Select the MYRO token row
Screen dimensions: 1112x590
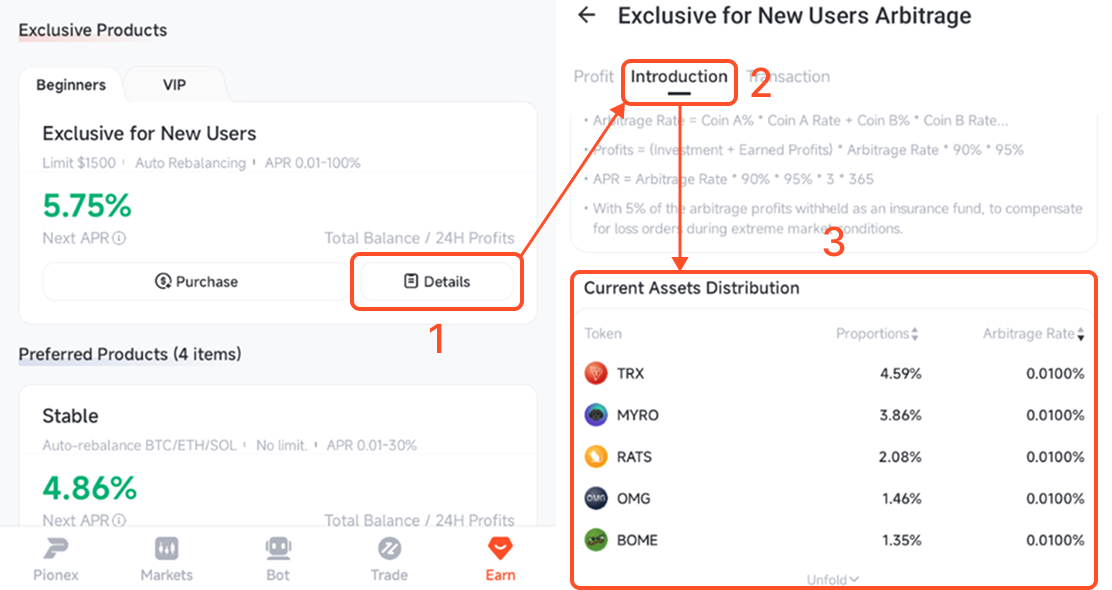834,415
